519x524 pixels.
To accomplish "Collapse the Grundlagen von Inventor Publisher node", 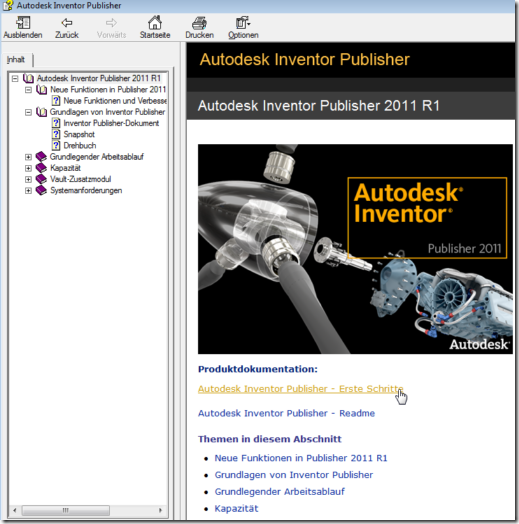I will 28,112.
